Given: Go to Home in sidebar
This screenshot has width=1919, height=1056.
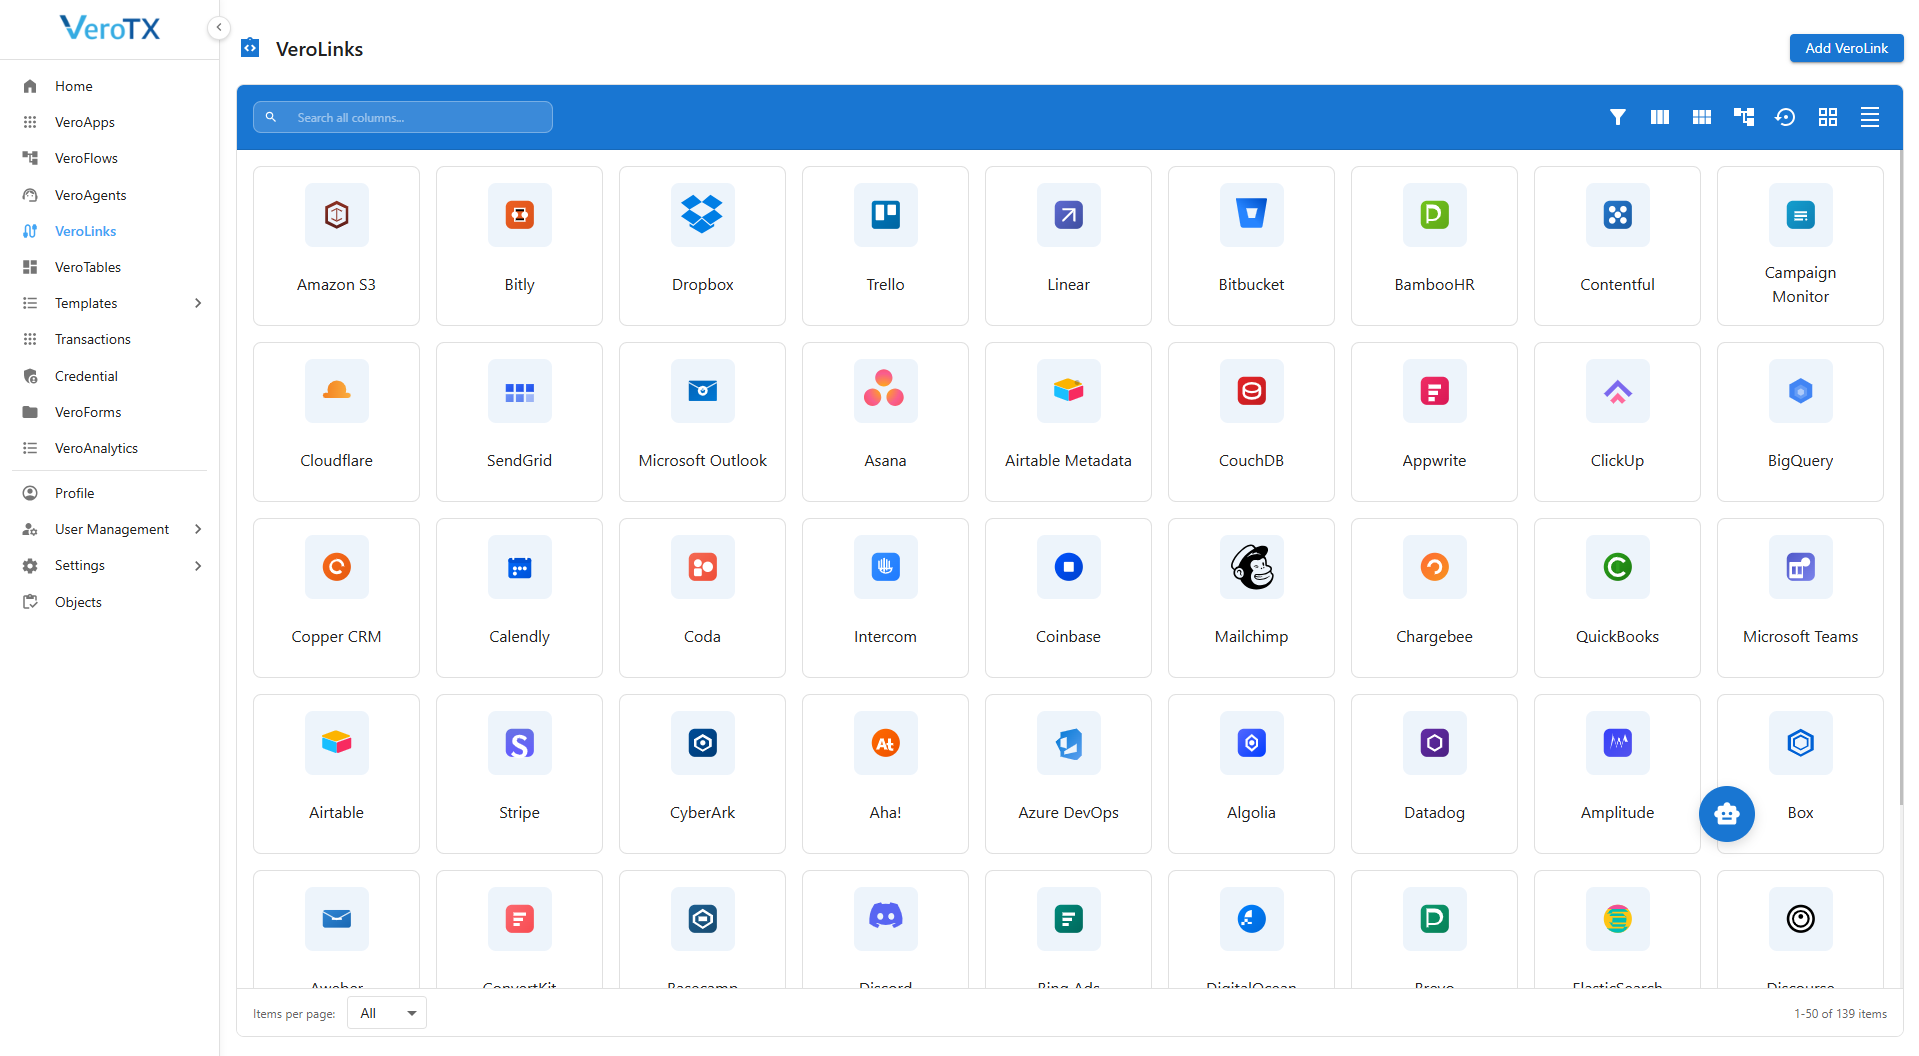Looking at the screenshot, I should coord(110,86).
